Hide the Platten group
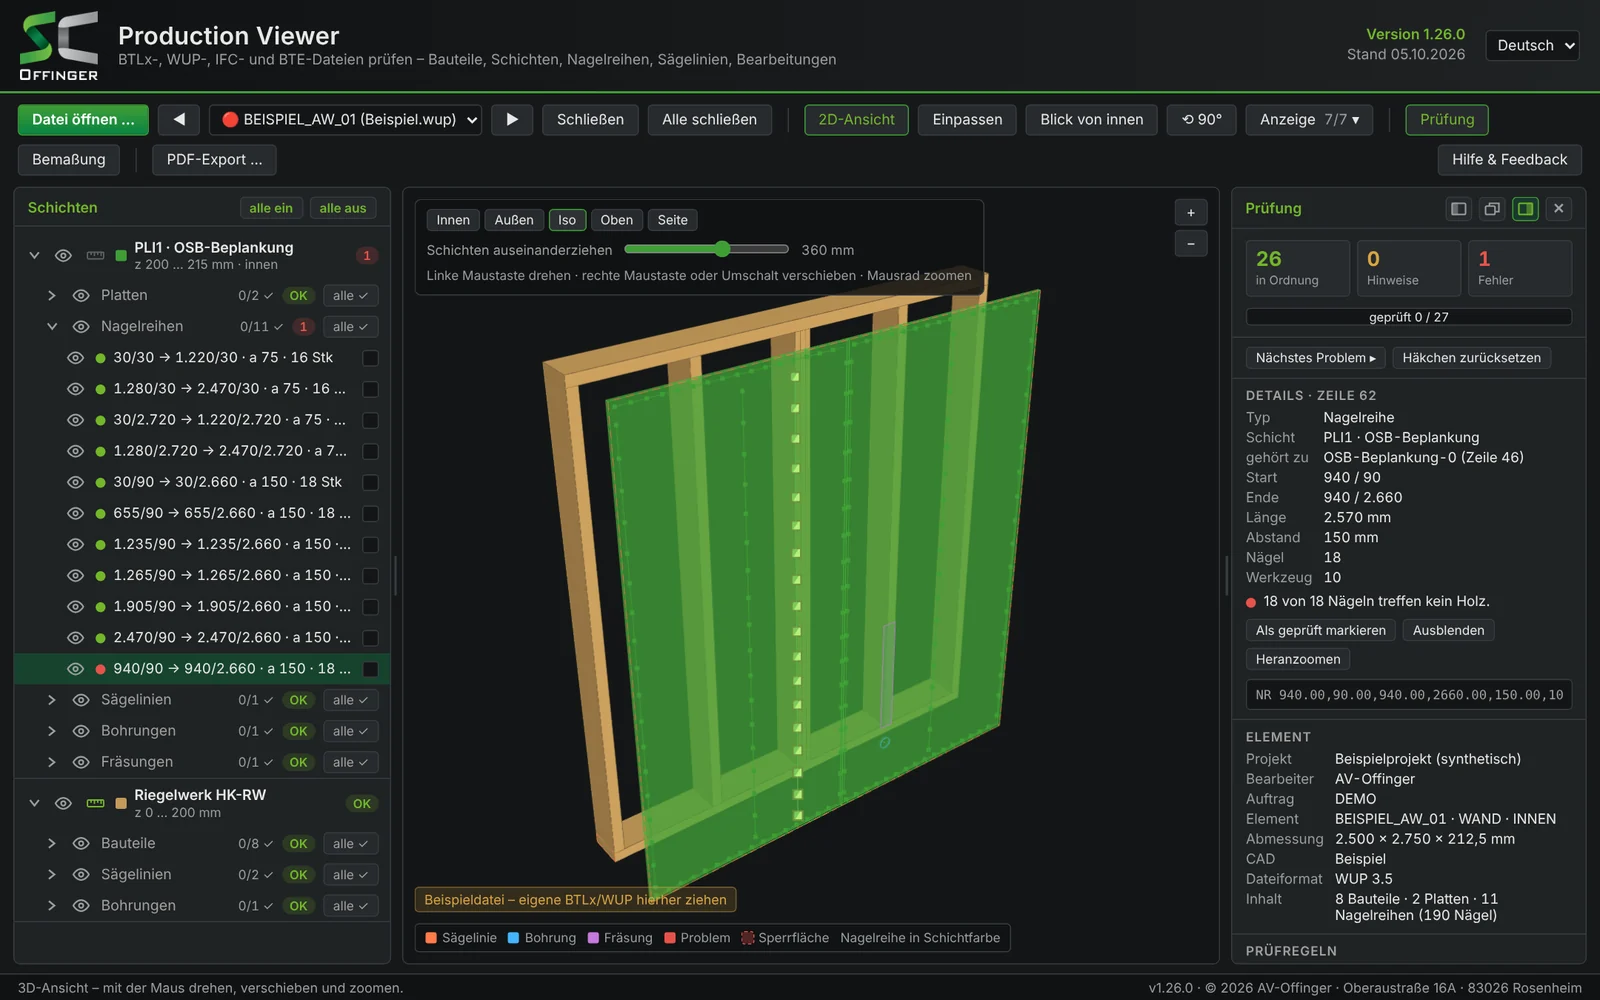Screen dimensions: 1600x1000 (x=81, y=296)
